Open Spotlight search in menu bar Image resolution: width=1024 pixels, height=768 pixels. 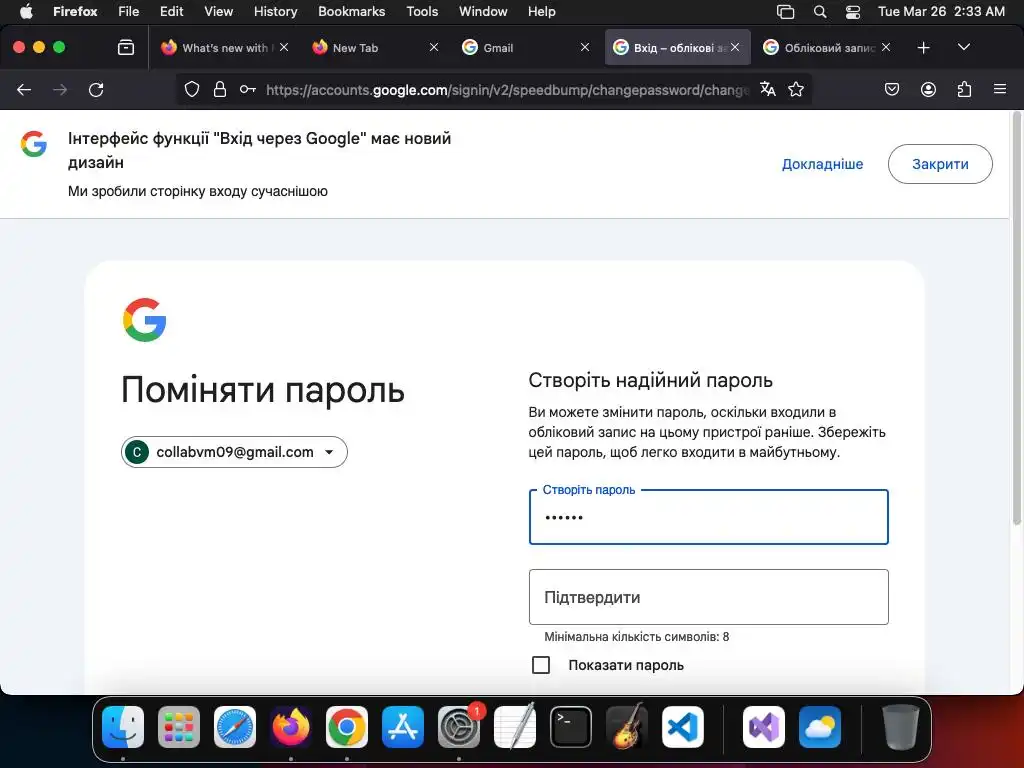820,11
